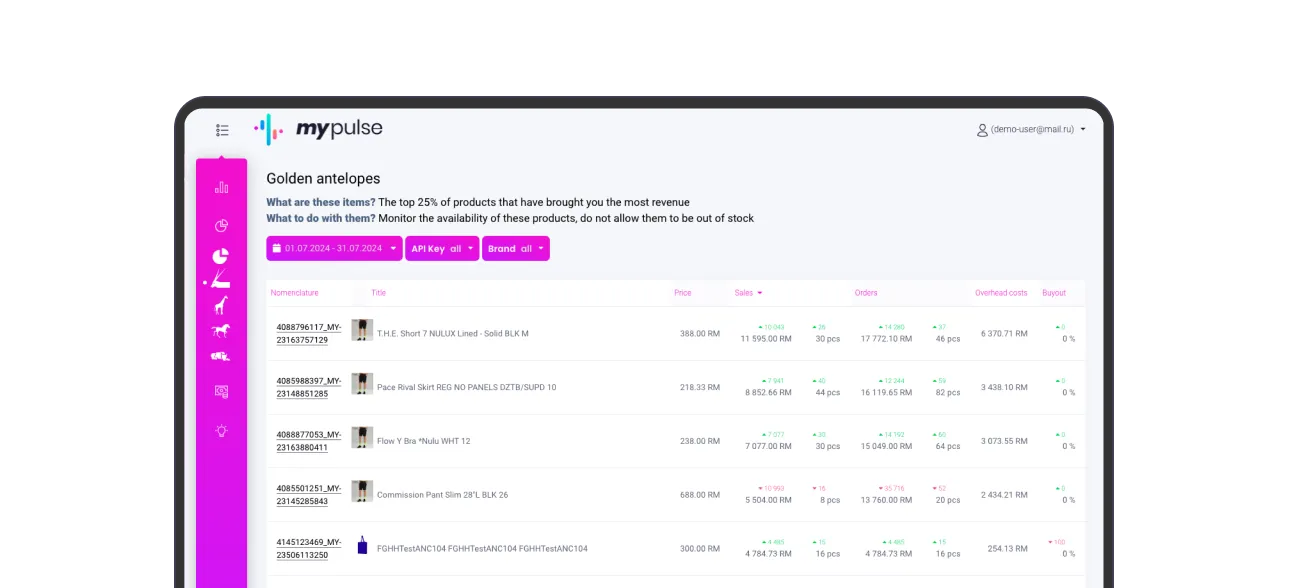Click the Flow Y Bra product thumbnail
This screenshot has height=588, width=1290.
click(362, 438)
